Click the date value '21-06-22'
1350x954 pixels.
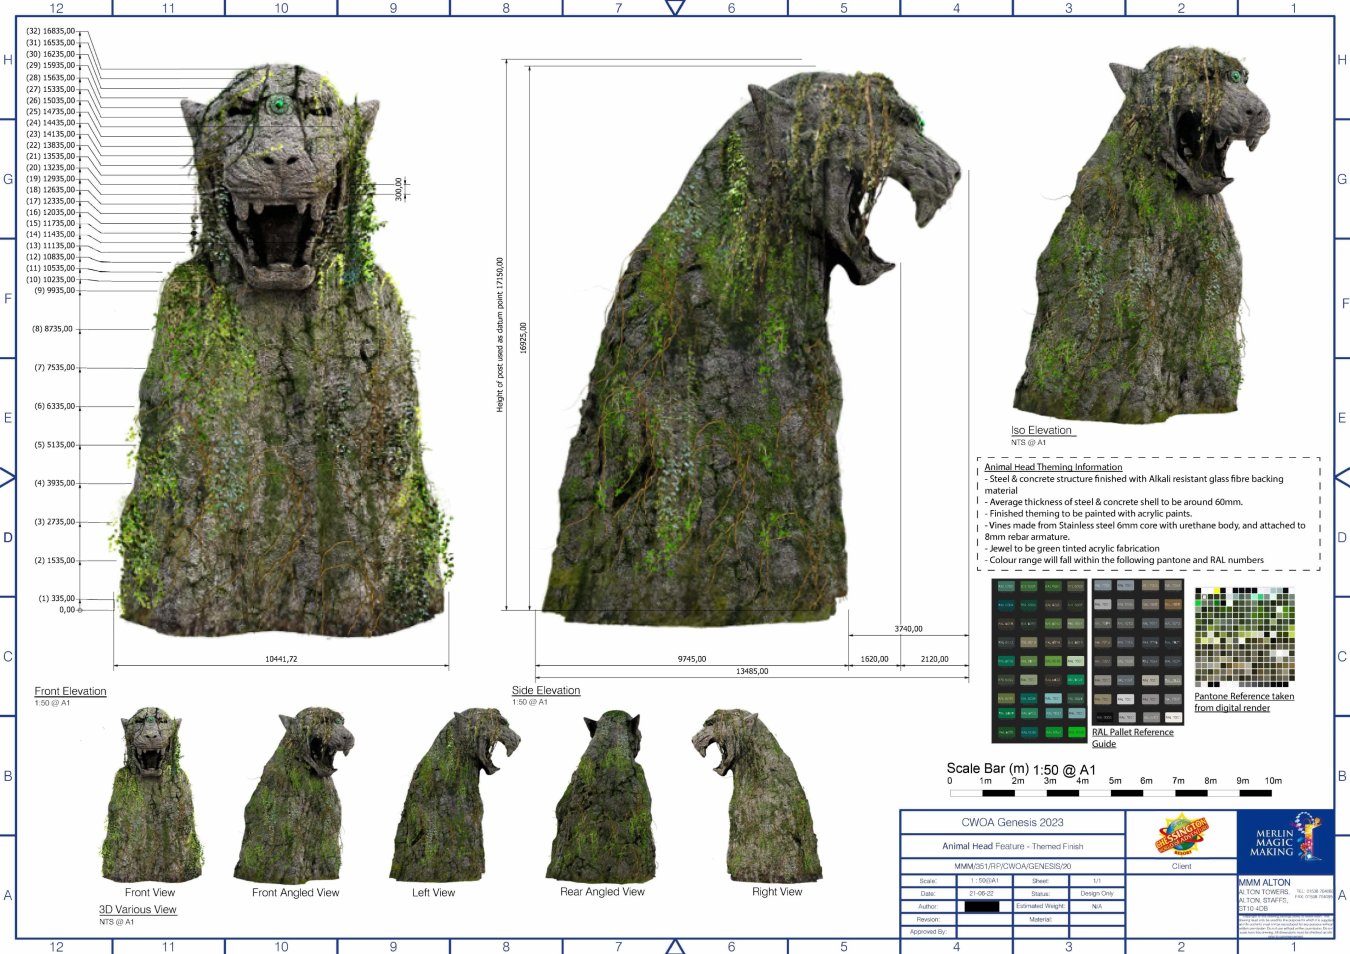click(x=981, y=893)
